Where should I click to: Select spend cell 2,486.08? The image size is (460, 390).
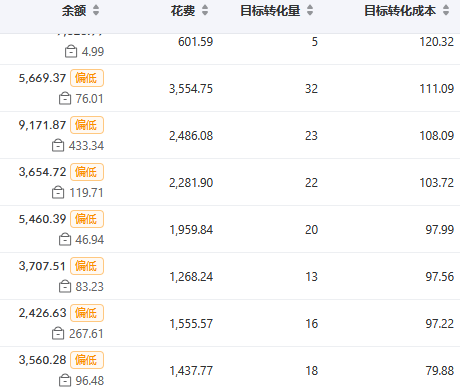pos(191,136)
